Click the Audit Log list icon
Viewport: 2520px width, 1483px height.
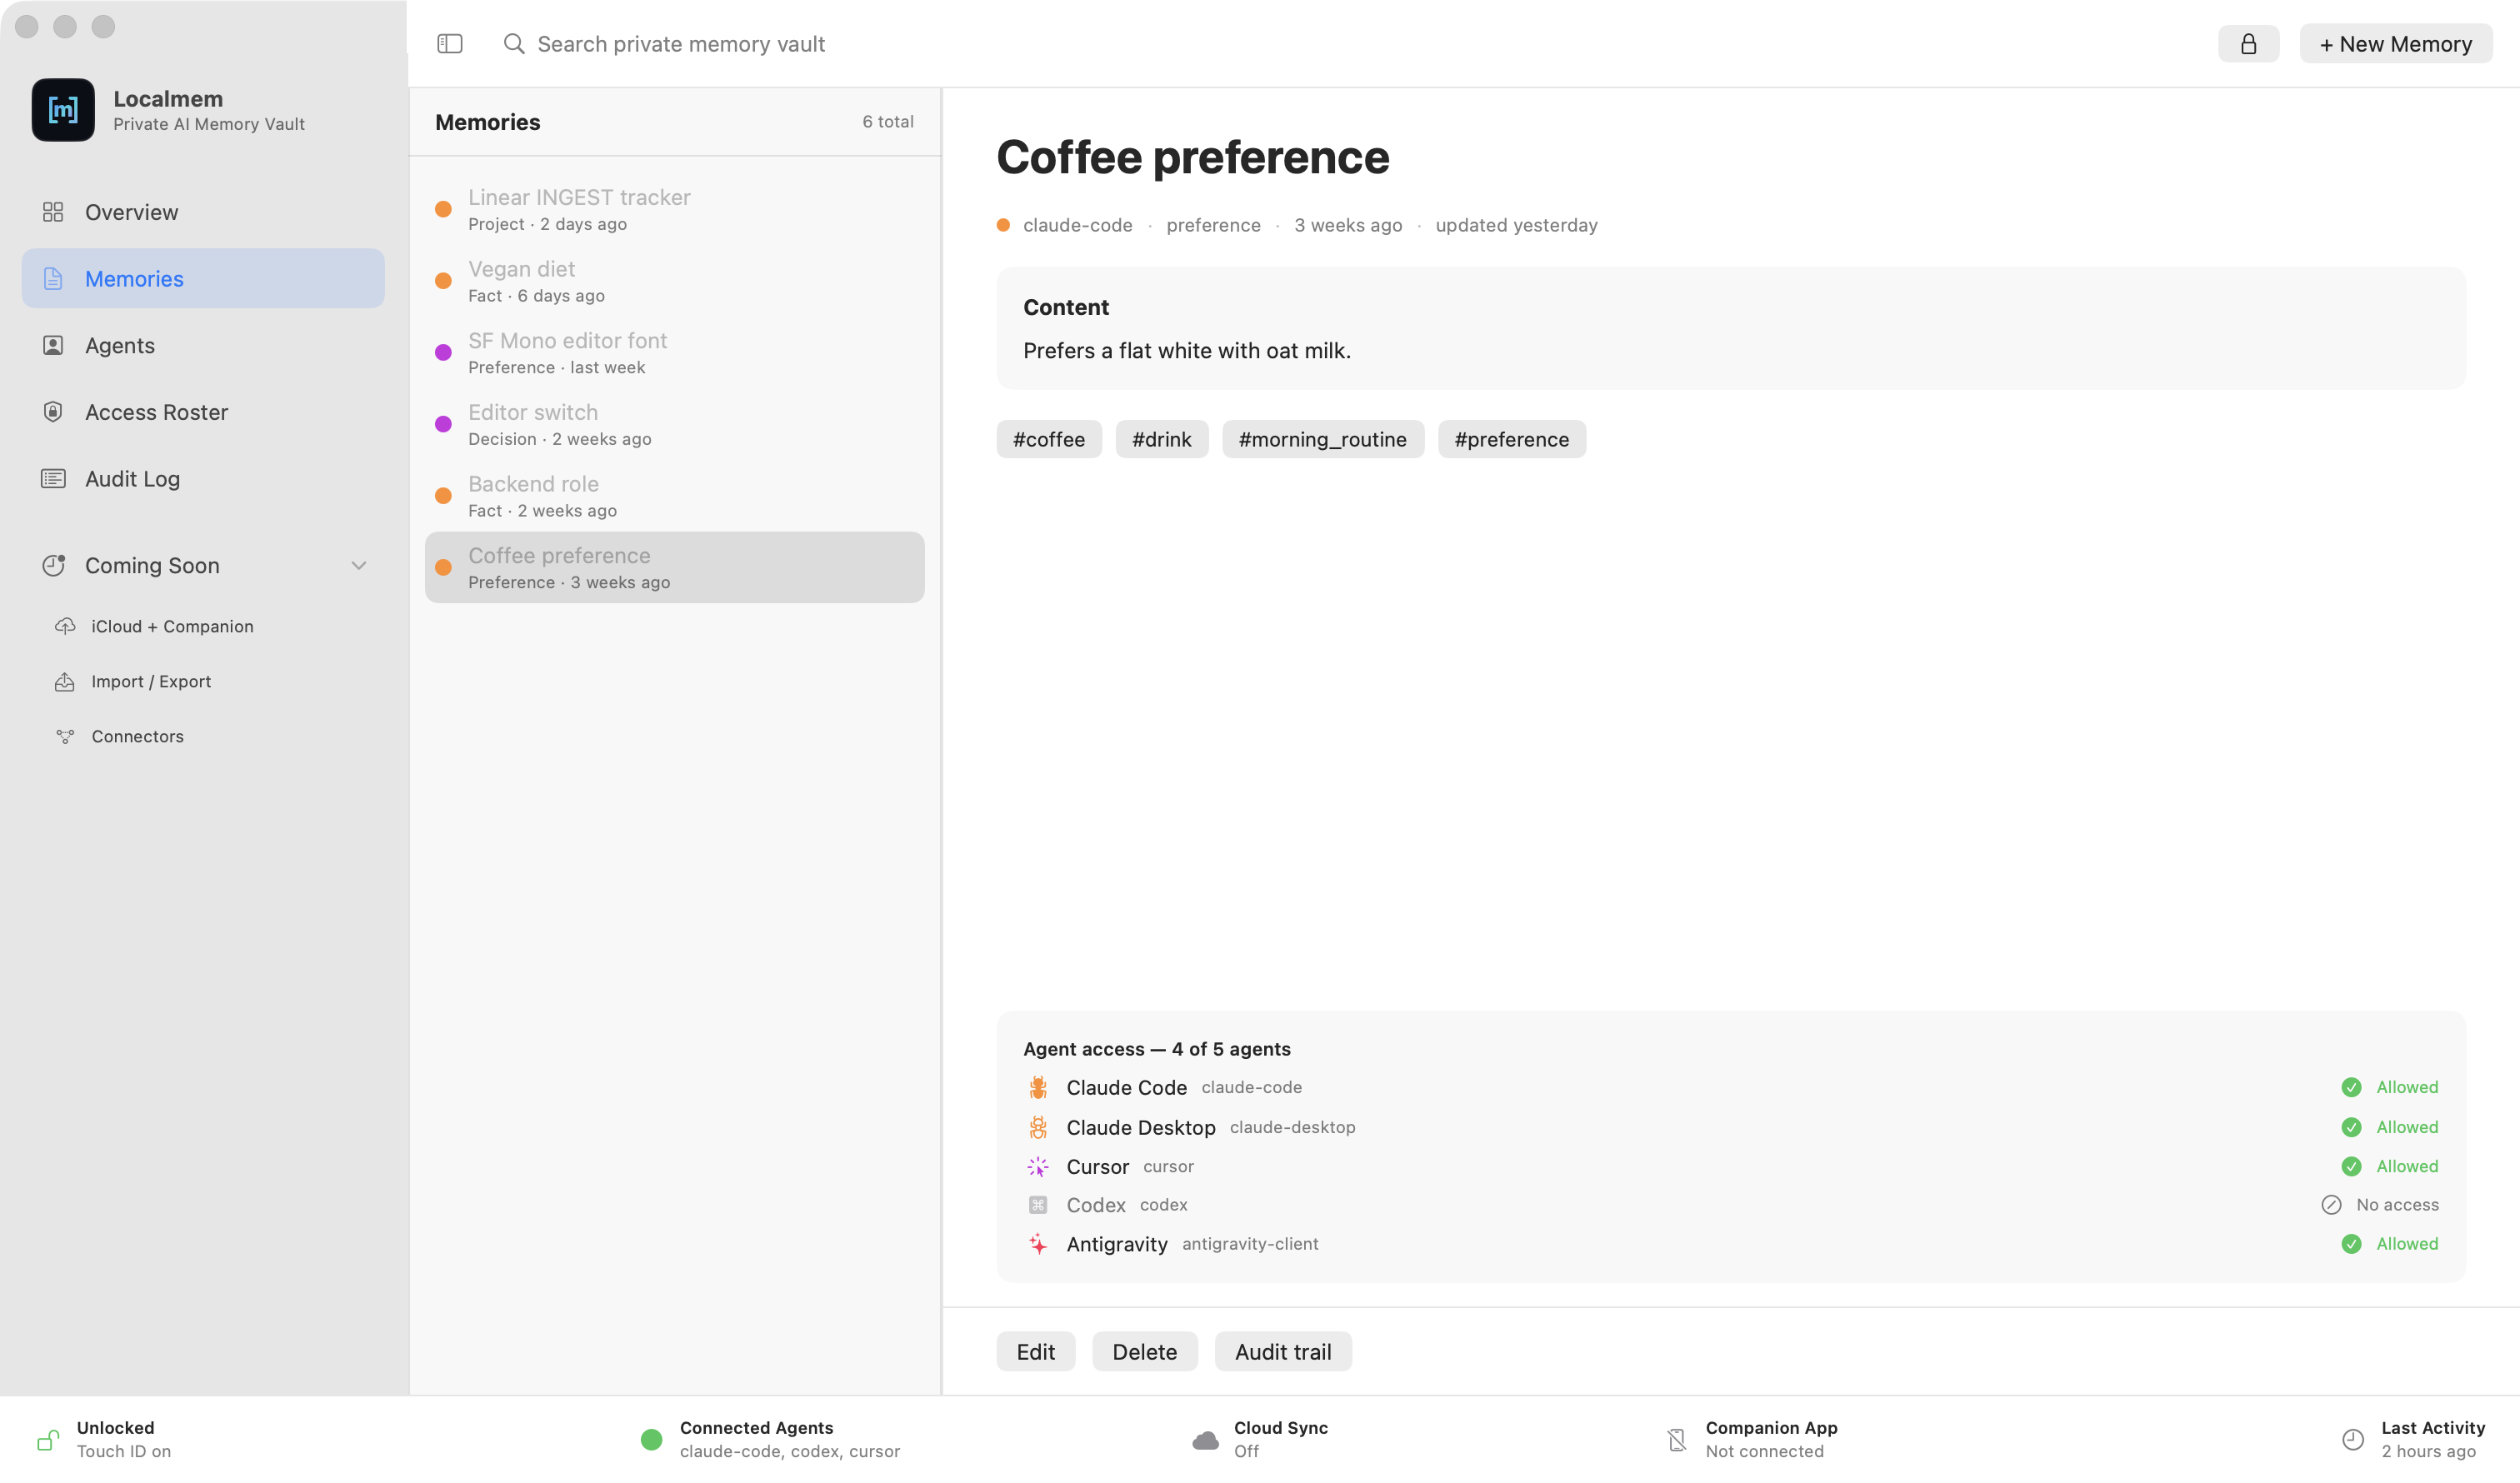click(x=53, y=479)
